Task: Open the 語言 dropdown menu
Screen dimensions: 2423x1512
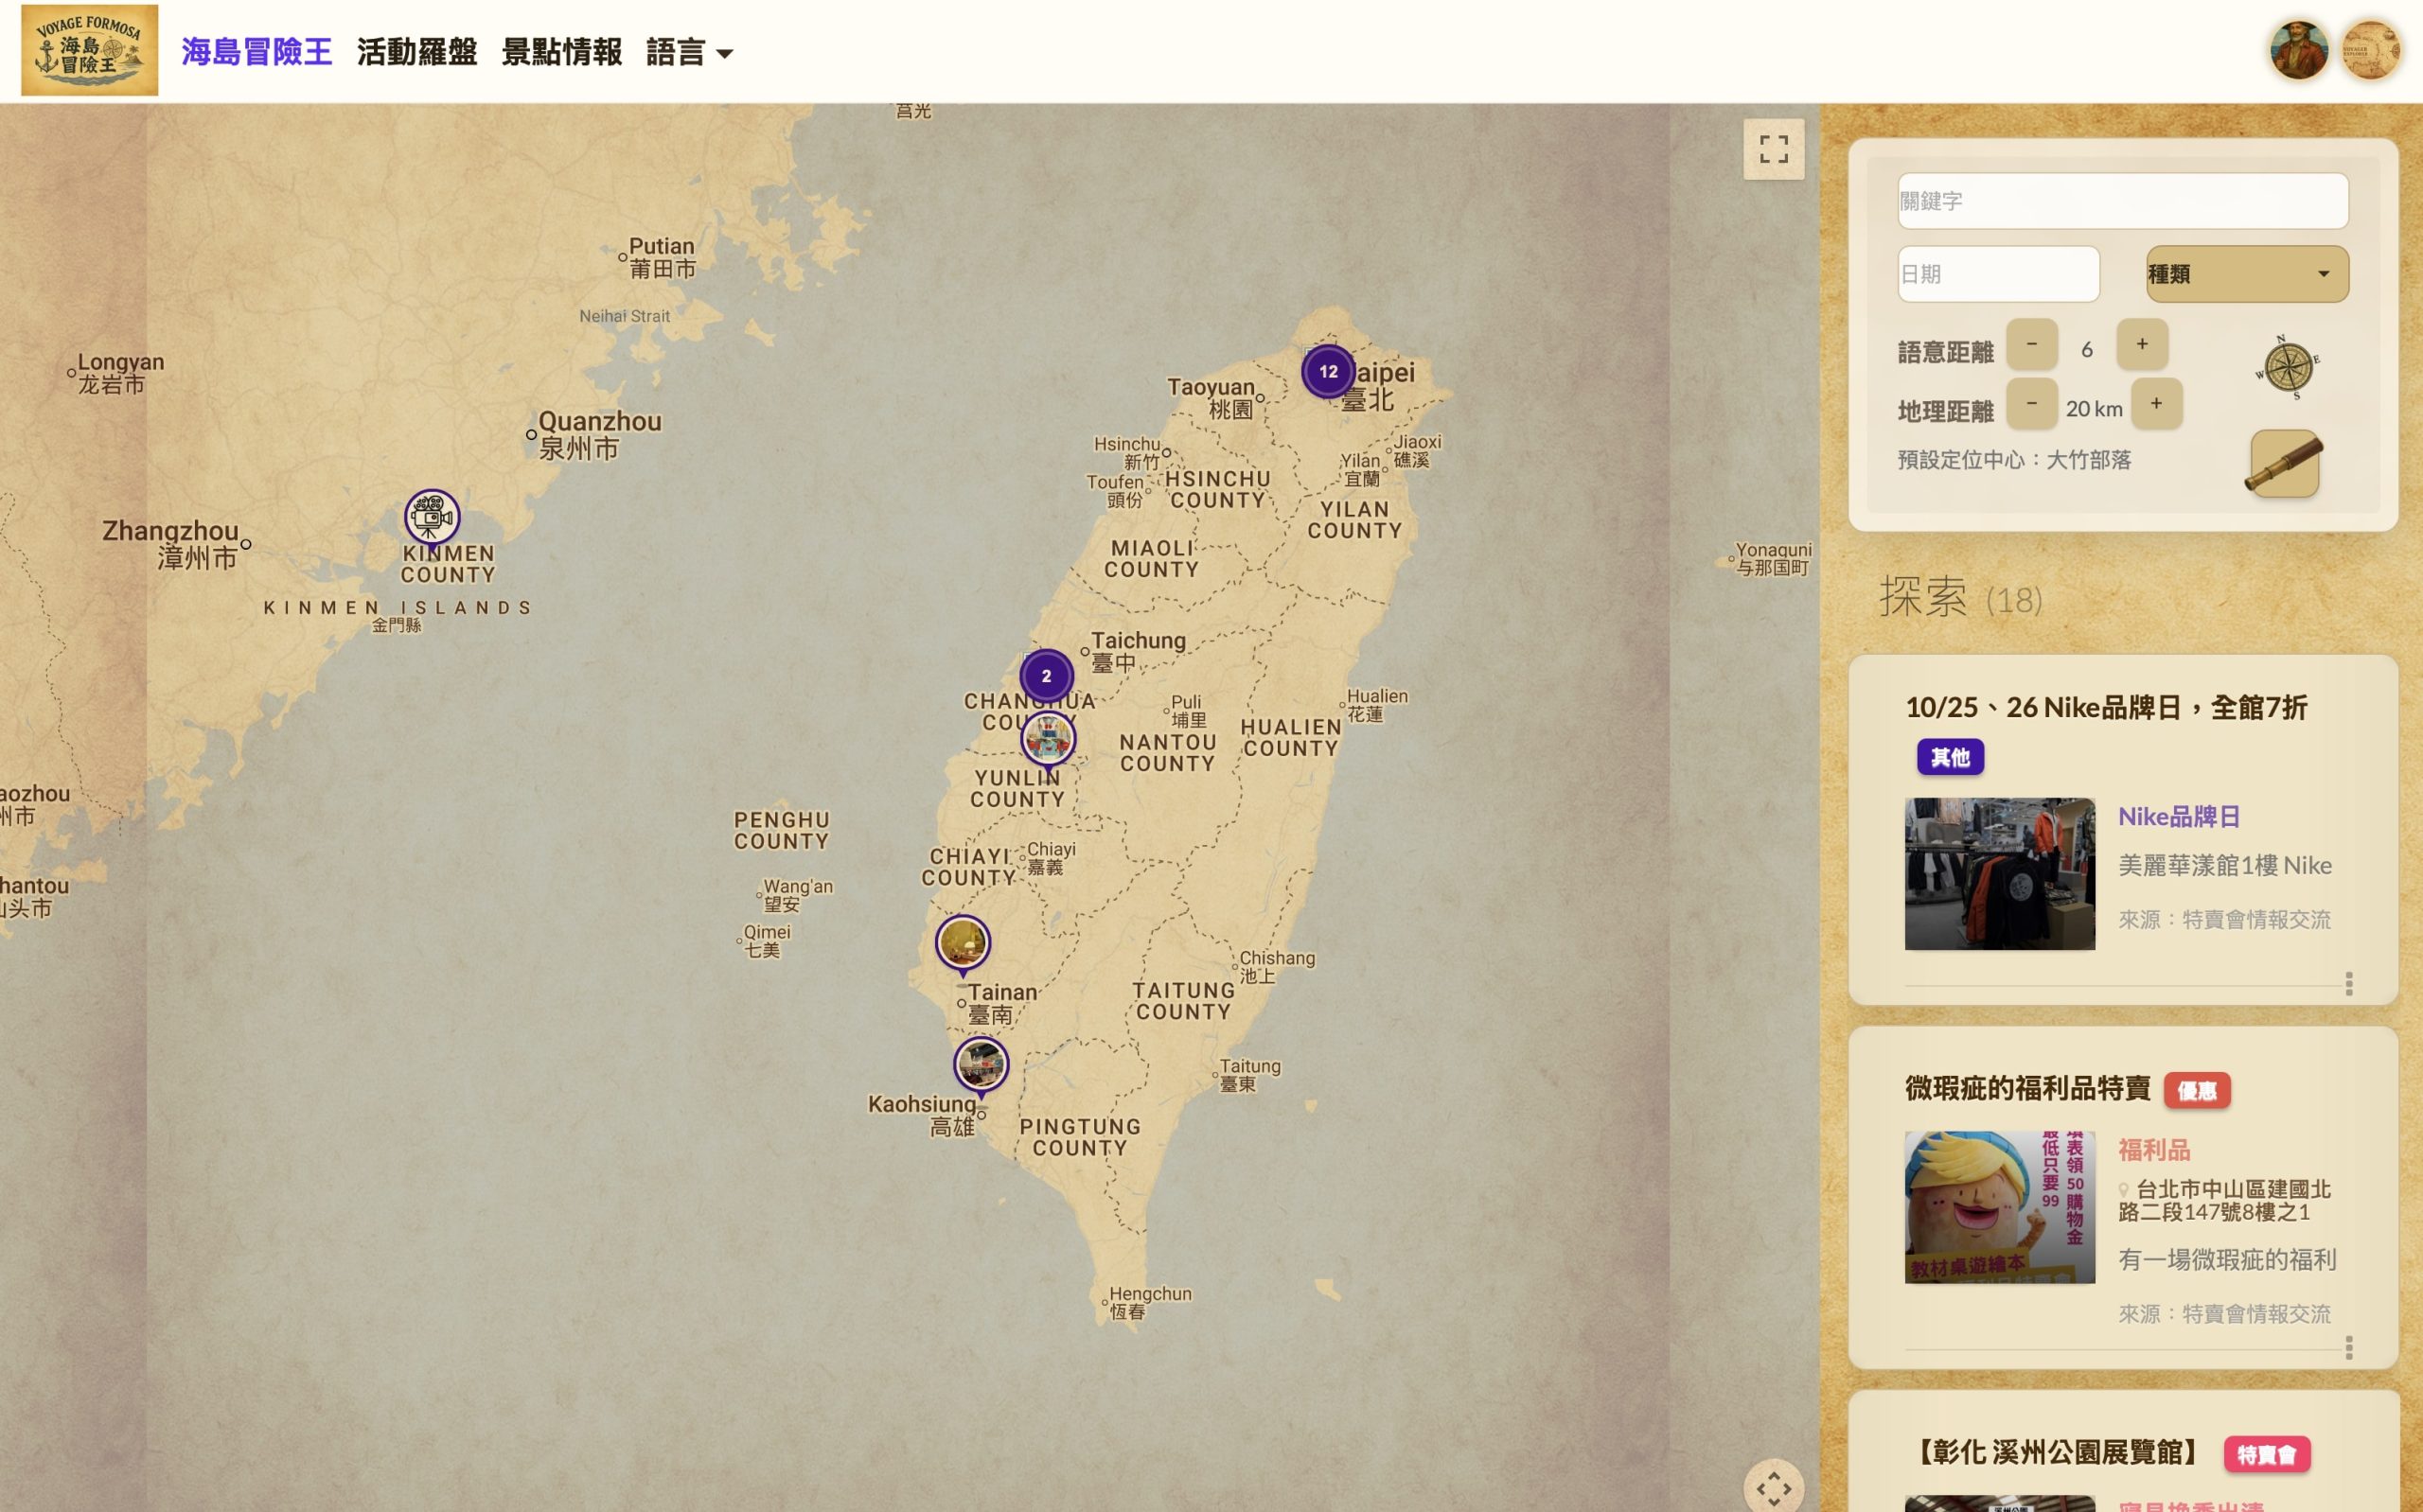Action: coord(689,52)
